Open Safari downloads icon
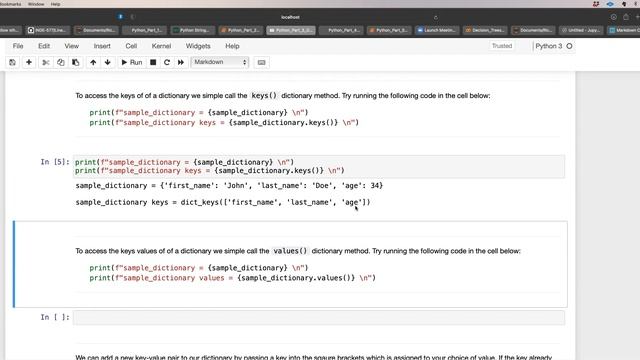640x360 pixels. coord(613,17)
